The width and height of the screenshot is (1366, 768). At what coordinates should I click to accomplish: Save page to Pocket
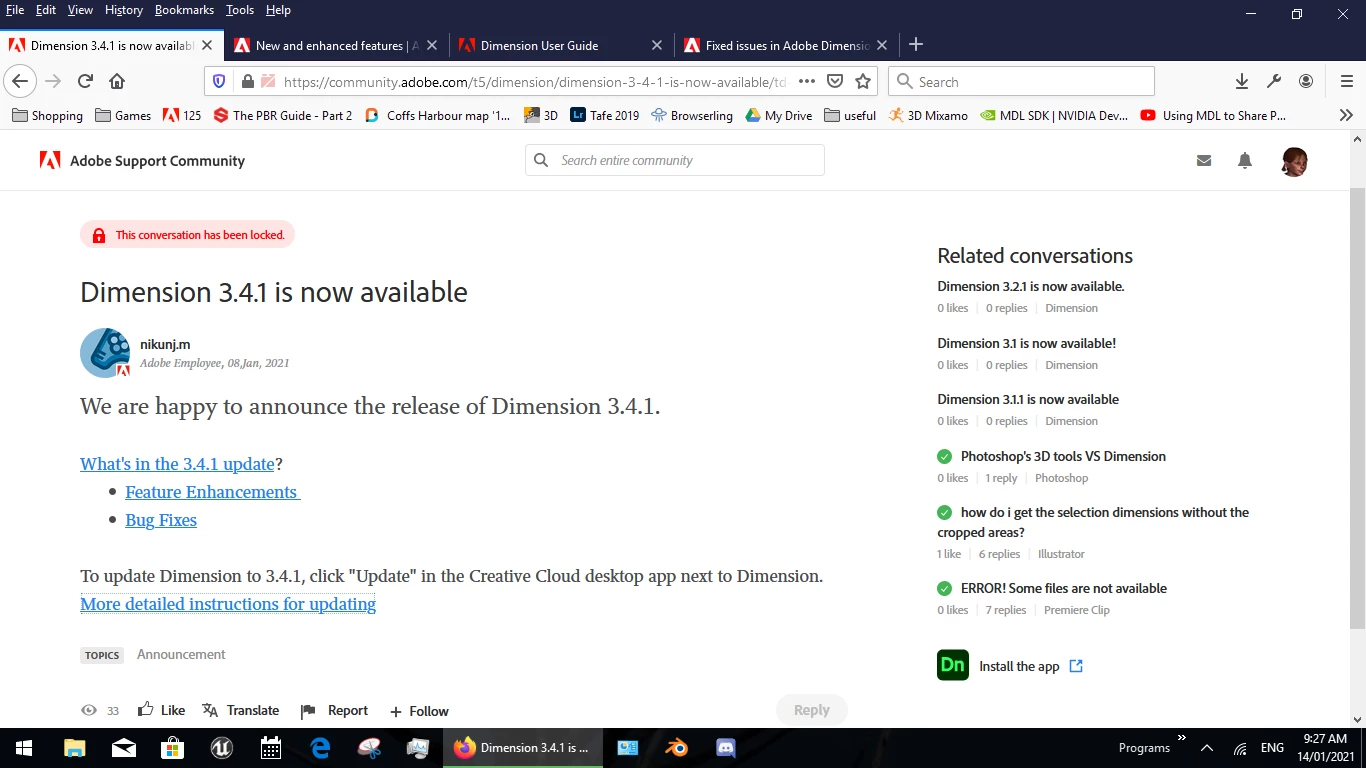pos(835,81)
